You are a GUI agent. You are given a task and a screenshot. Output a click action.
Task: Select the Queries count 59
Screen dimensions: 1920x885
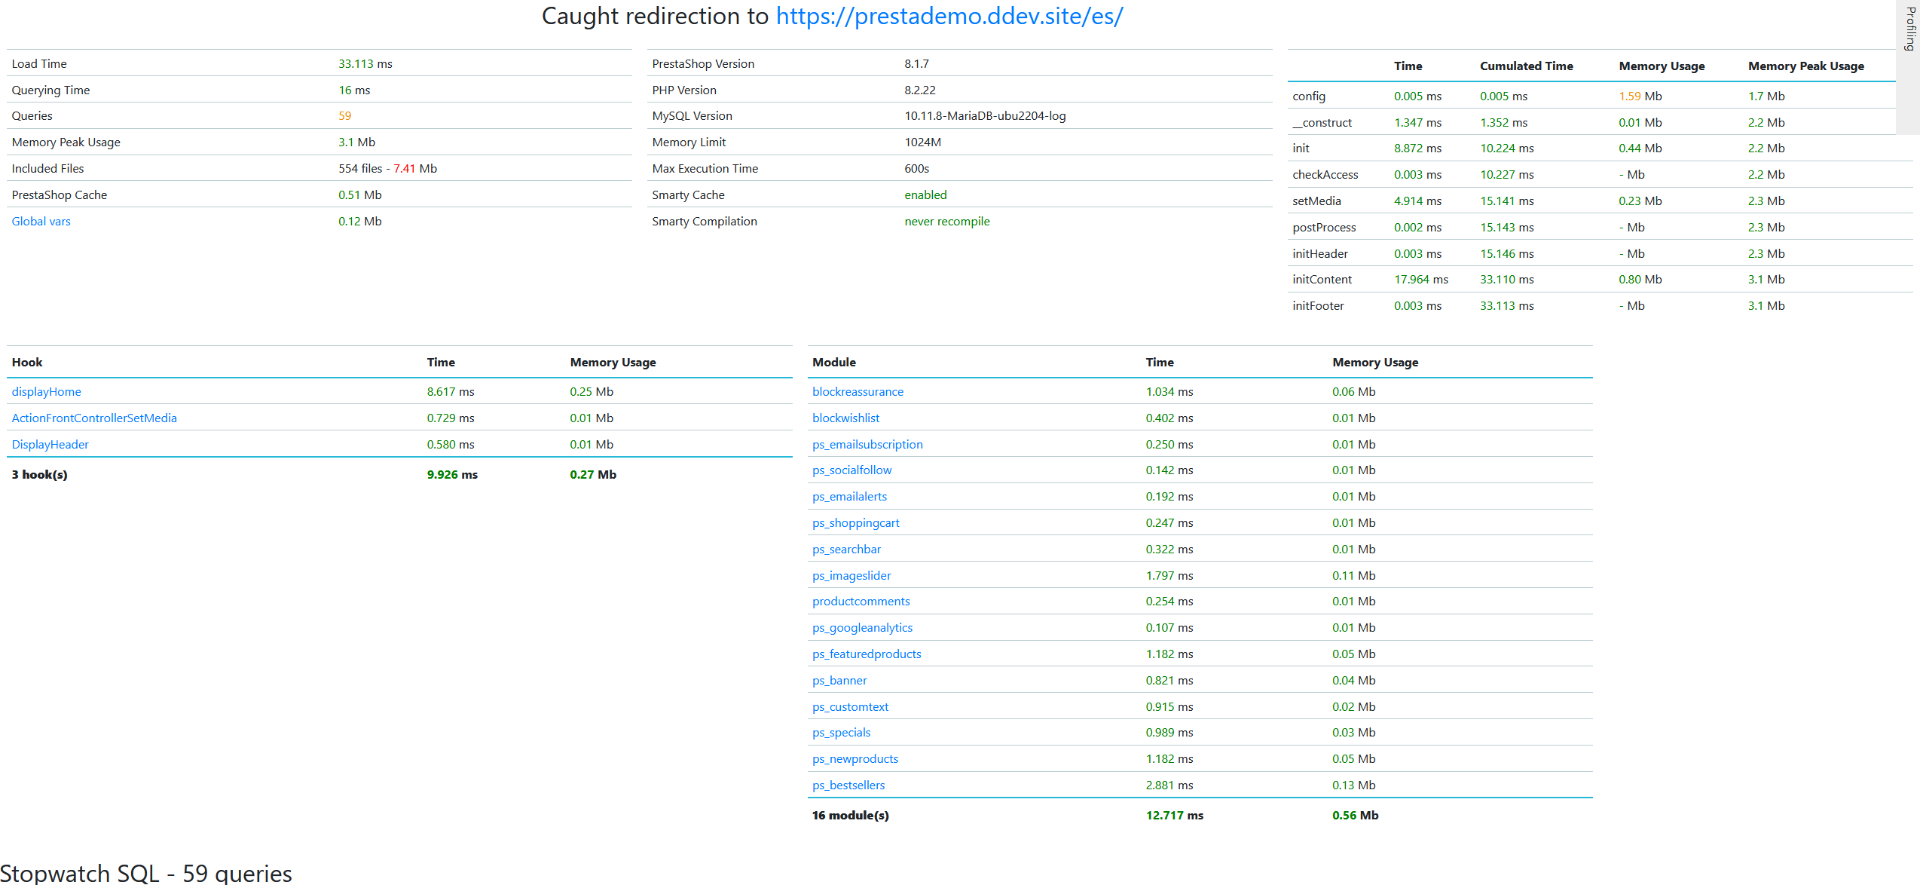(x=345, y=116)
